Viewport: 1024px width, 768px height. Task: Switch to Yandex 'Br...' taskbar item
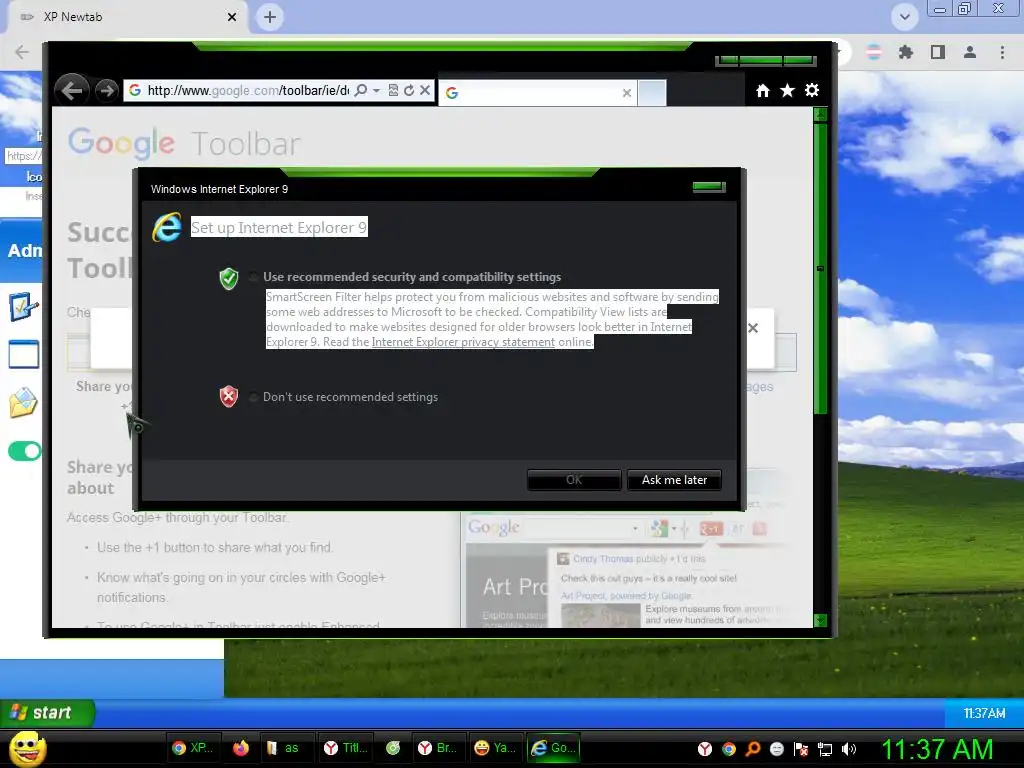tap(438, 748)
